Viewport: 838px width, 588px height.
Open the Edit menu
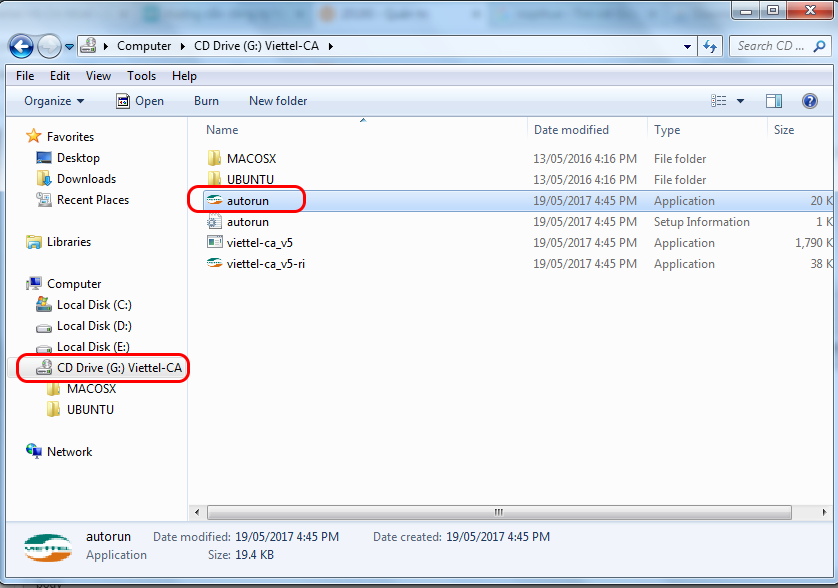click(60, 76)
